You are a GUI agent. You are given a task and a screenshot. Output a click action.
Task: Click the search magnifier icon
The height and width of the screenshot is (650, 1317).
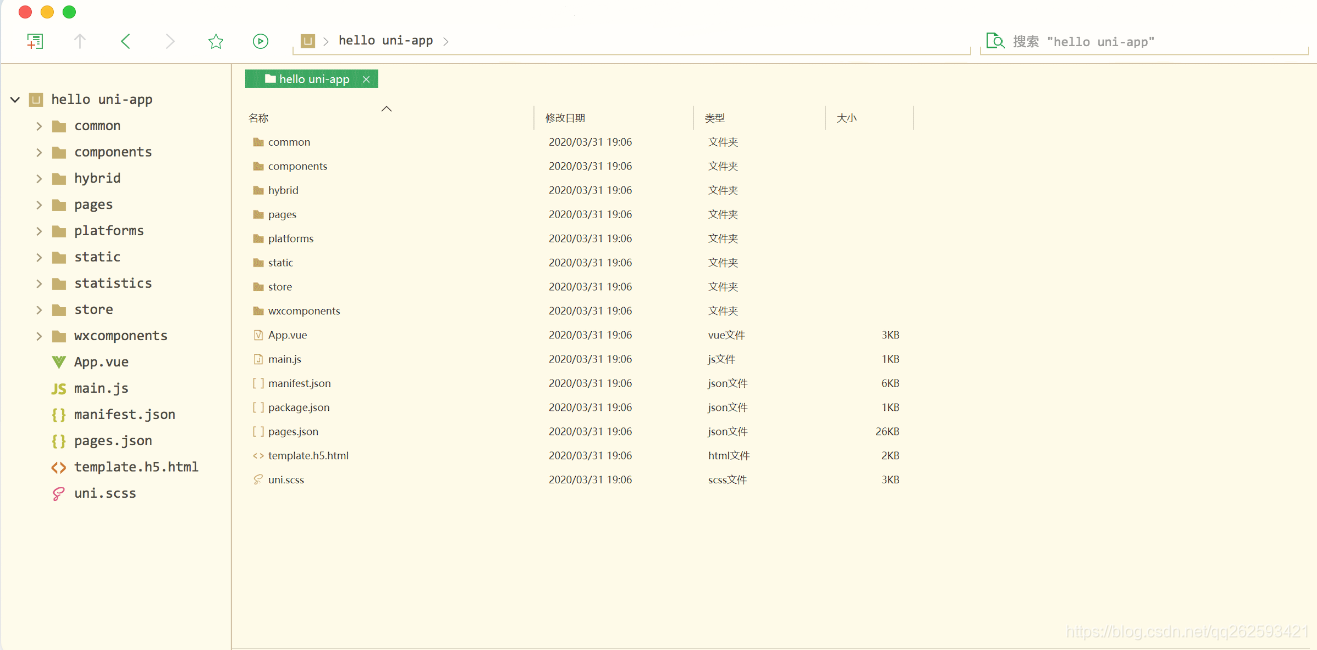tap(995, 41)
